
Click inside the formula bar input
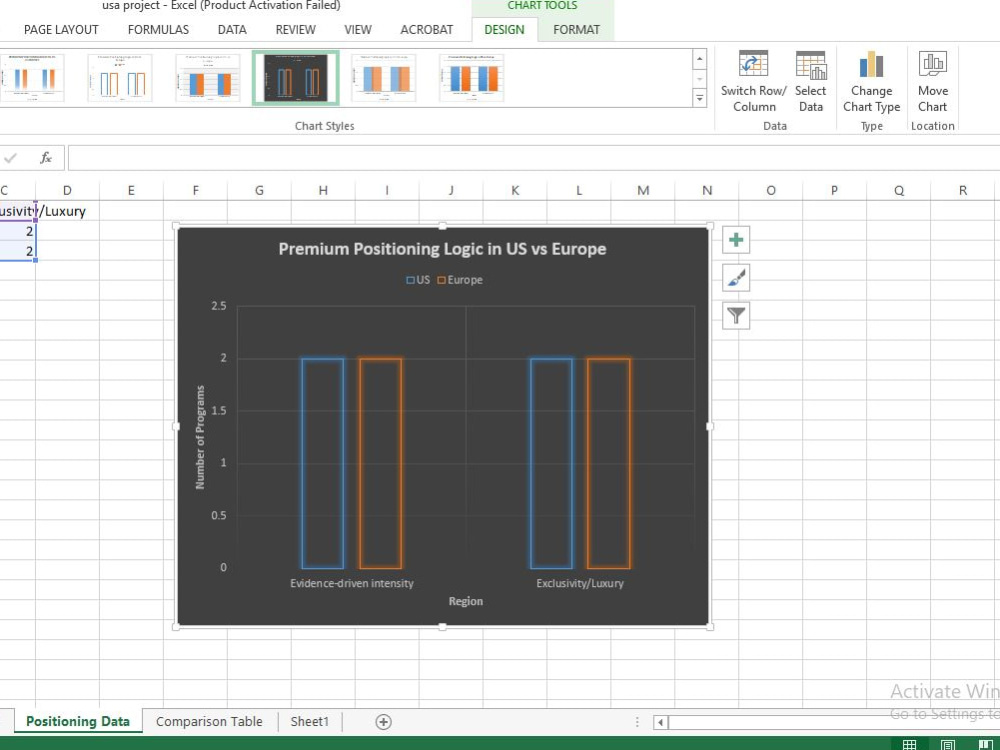coord(533,158)
